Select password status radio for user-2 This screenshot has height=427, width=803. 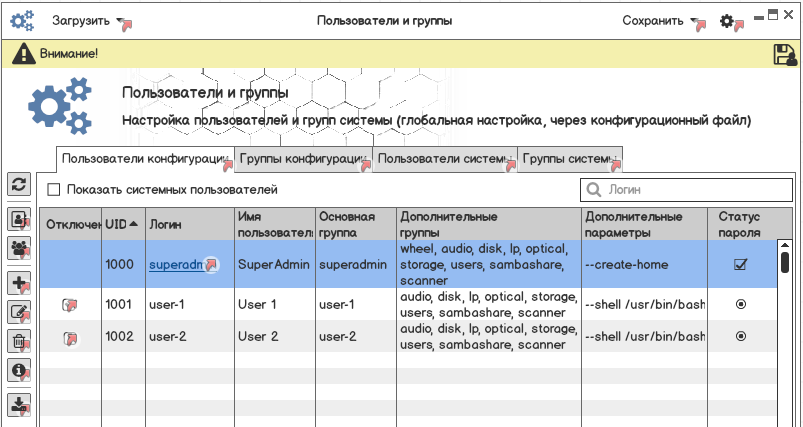[741, 336]
